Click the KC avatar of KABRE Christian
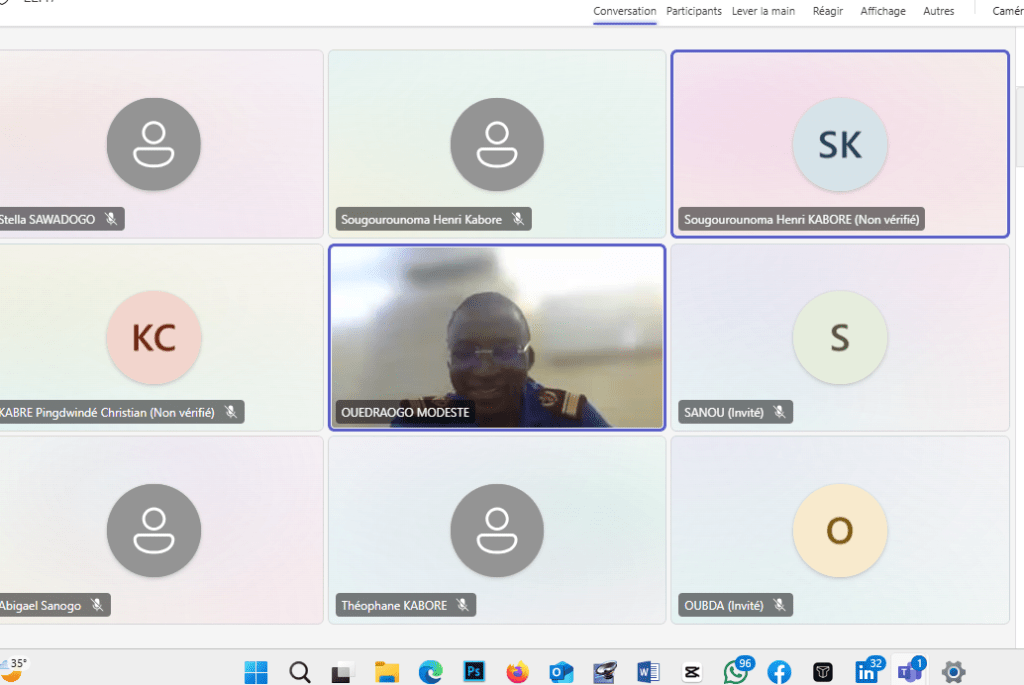 (154, 338)
